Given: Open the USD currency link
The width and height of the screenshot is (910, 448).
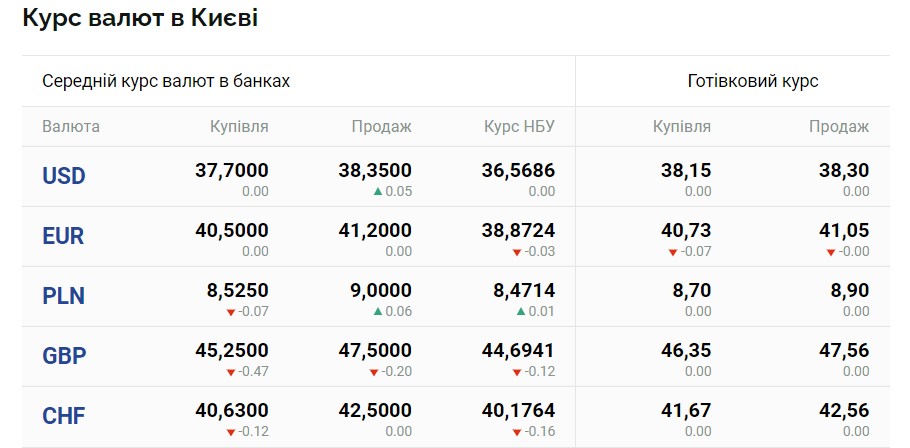Looking at the screenshot, I should [x=64, y=176].
